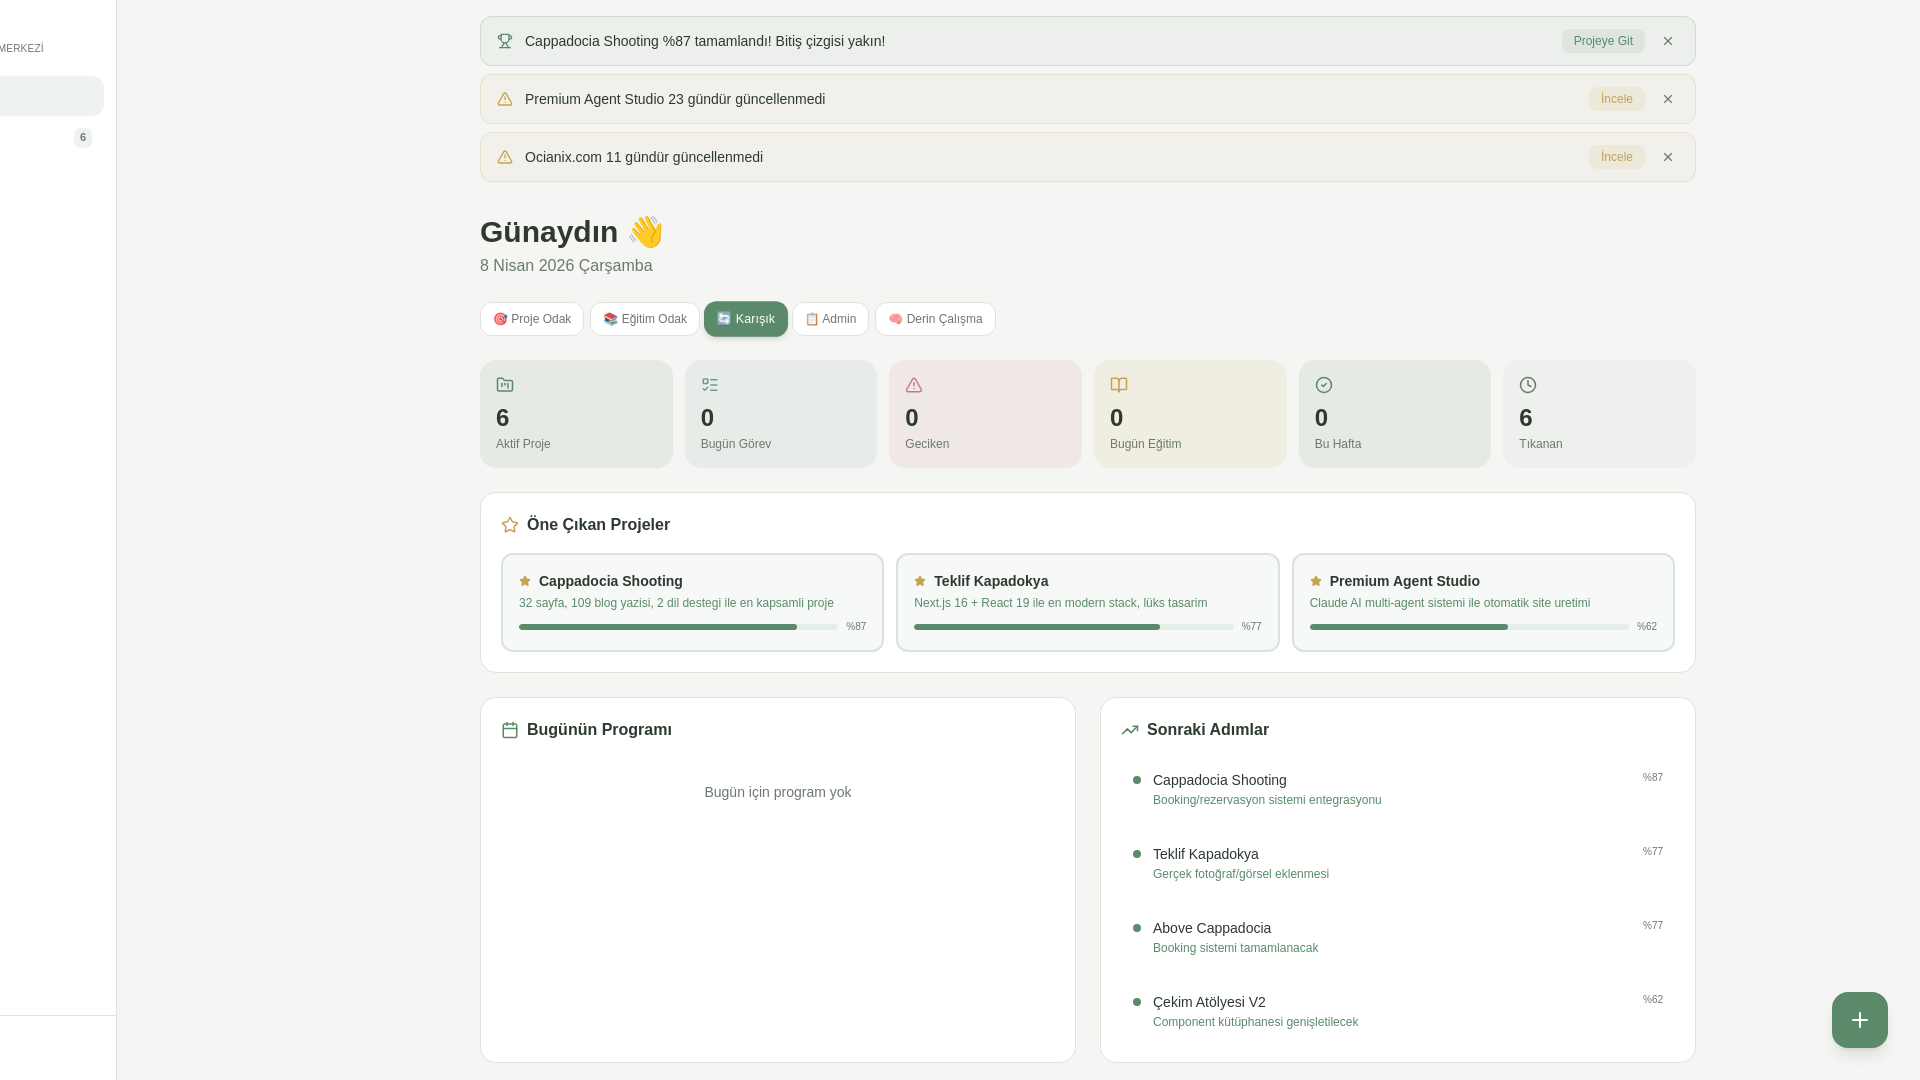This screenshot has height=1080, width=1920.
Task: Select the Admin mode
Action: (831, 319)
